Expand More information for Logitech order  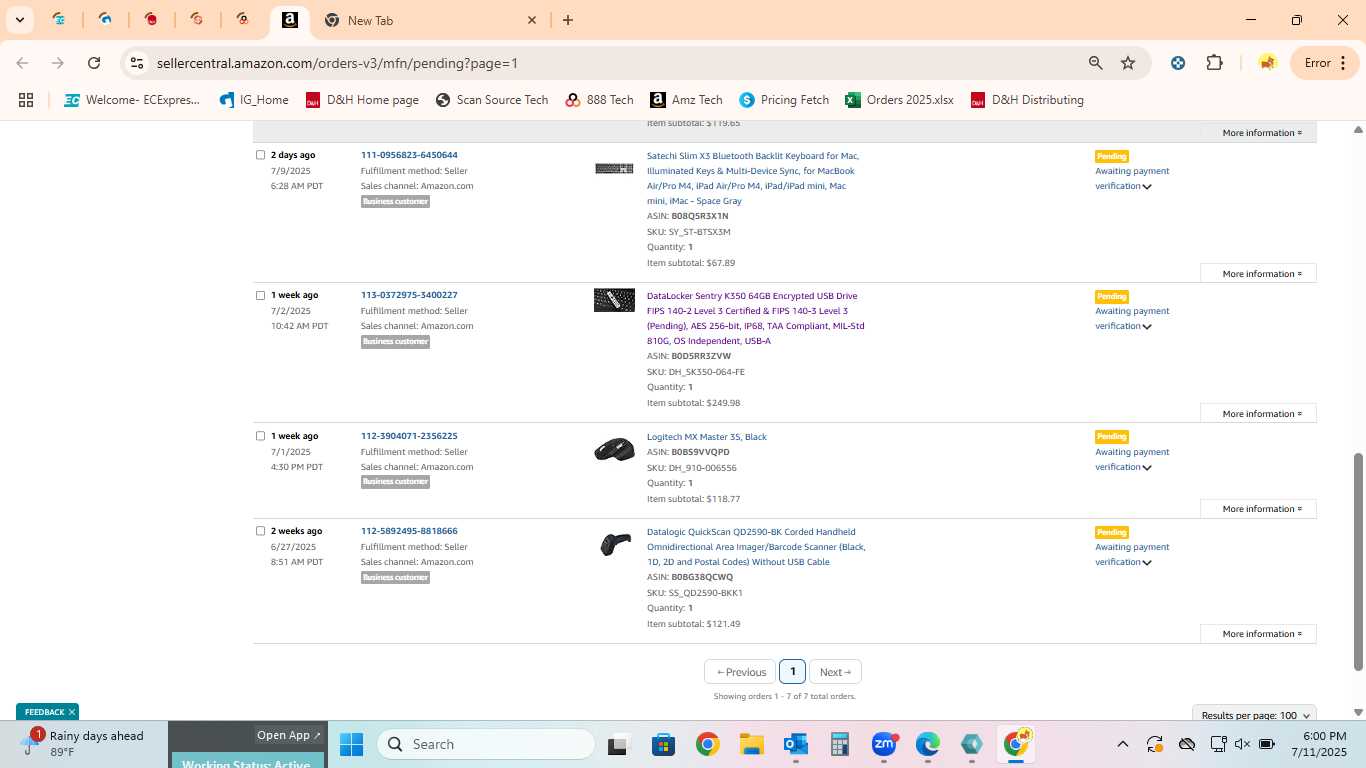[x=1258, y=509]
